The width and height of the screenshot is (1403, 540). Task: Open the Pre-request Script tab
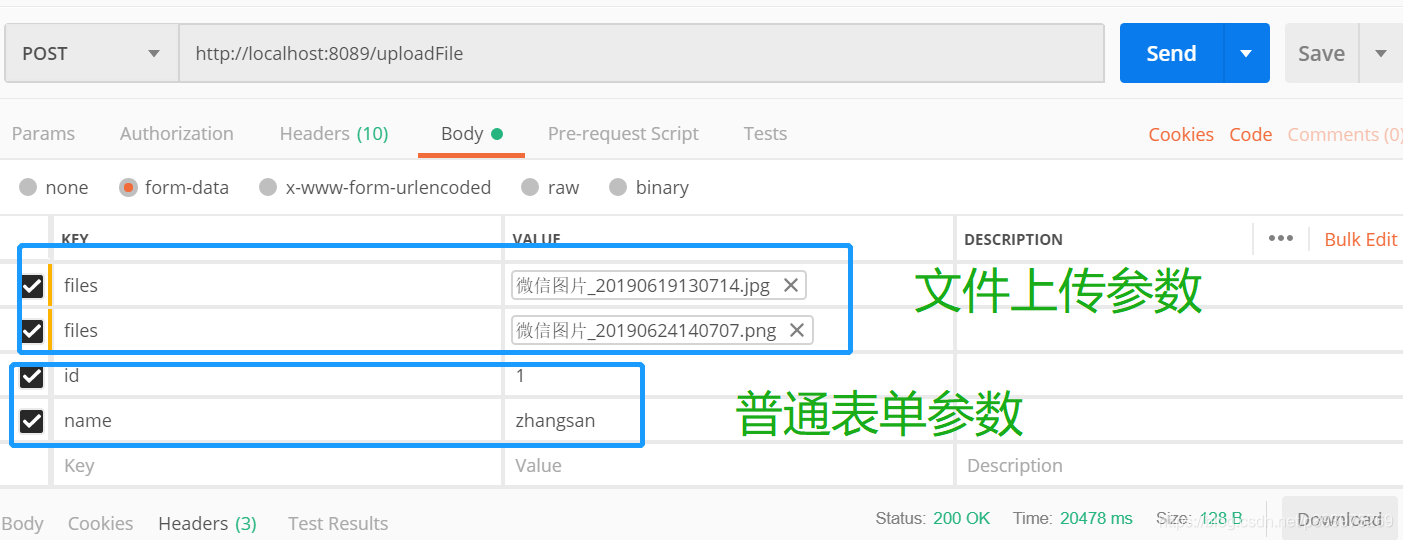(623, 134)
